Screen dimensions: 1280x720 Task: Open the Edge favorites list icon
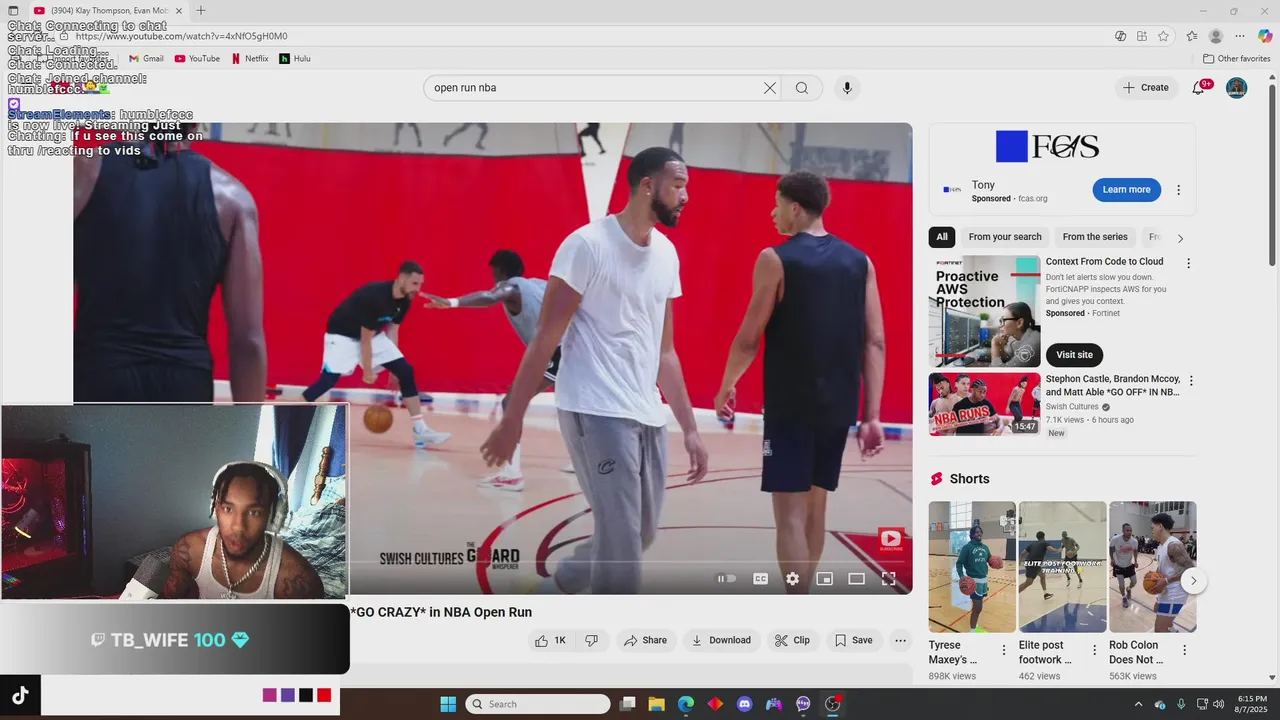[1192, 36]
